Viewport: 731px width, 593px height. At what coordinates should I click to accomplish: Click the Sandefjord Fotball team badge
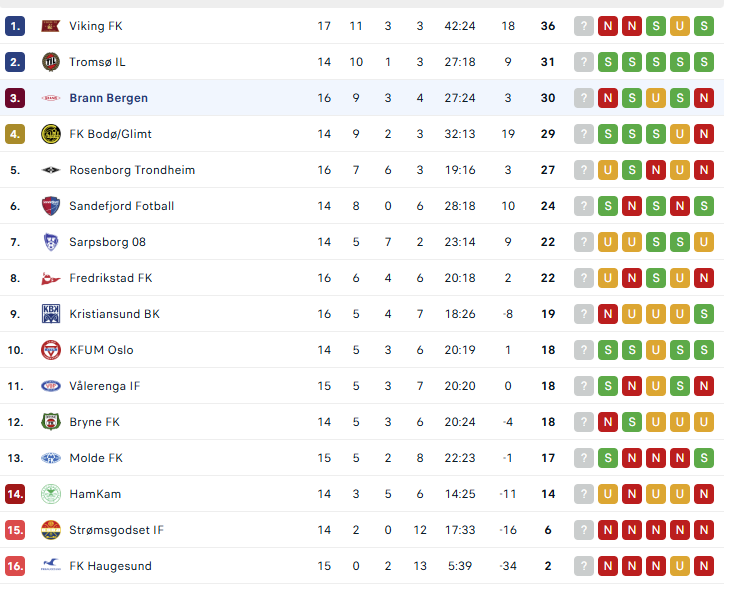[x=50, y=206]
